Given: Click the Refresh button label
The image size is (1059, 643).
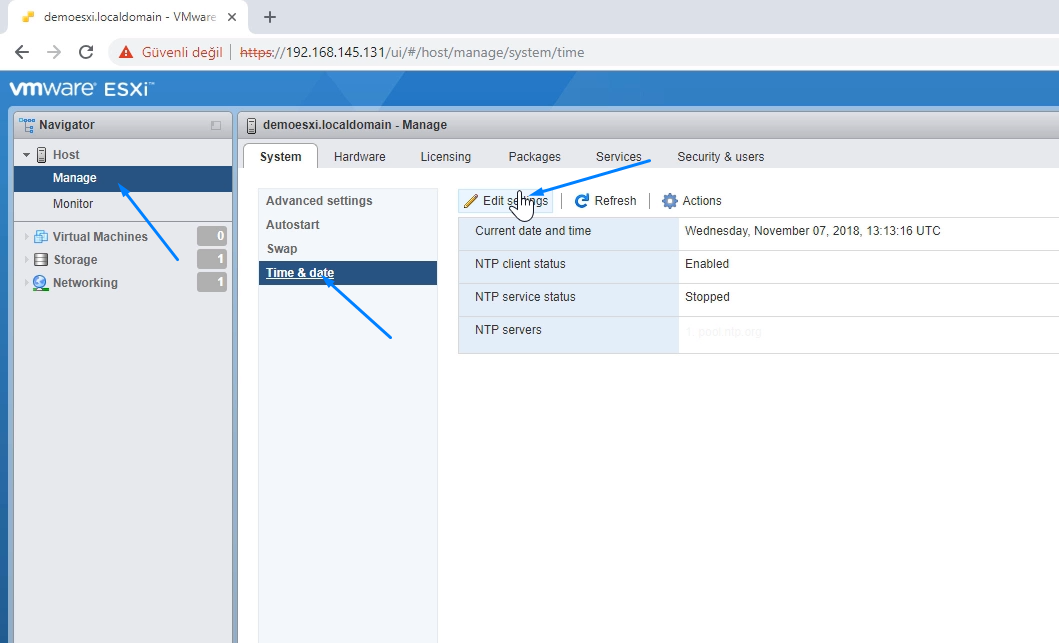Looking at the screenshot, I should [615, 201].
